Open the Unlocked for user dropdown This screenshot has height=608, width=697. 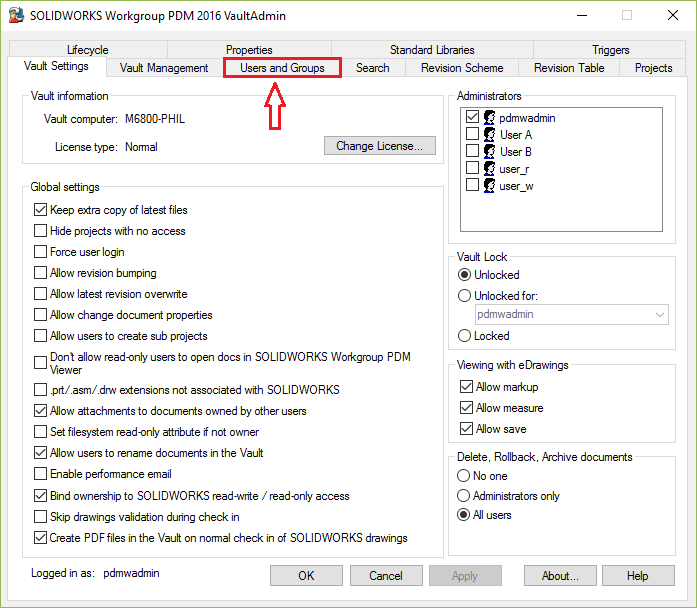click(x=572, y=314)
